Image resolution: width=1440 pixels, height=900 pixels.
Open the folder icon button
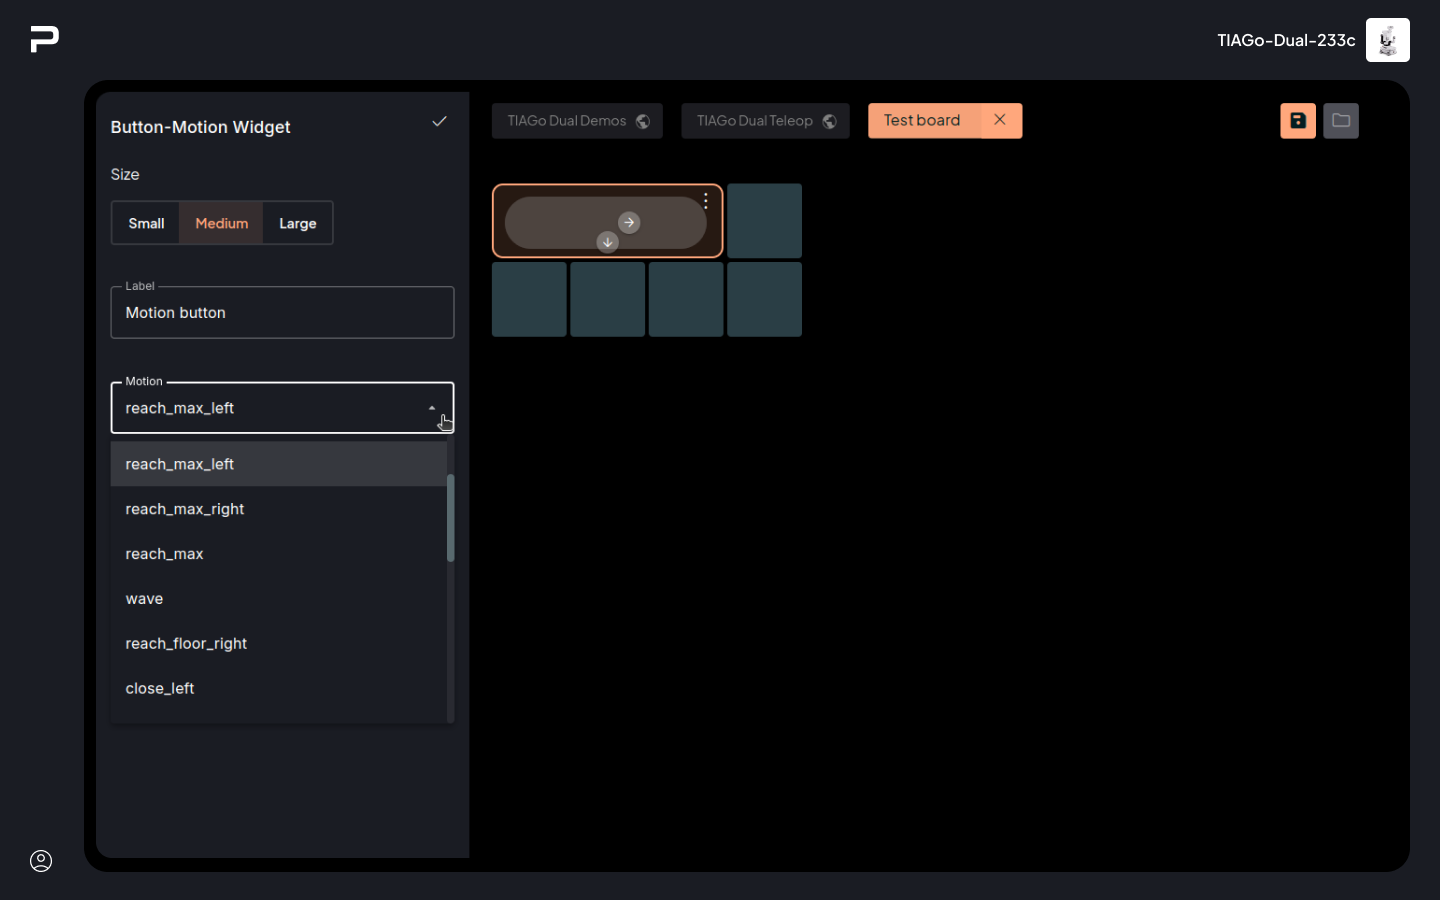1340,121
